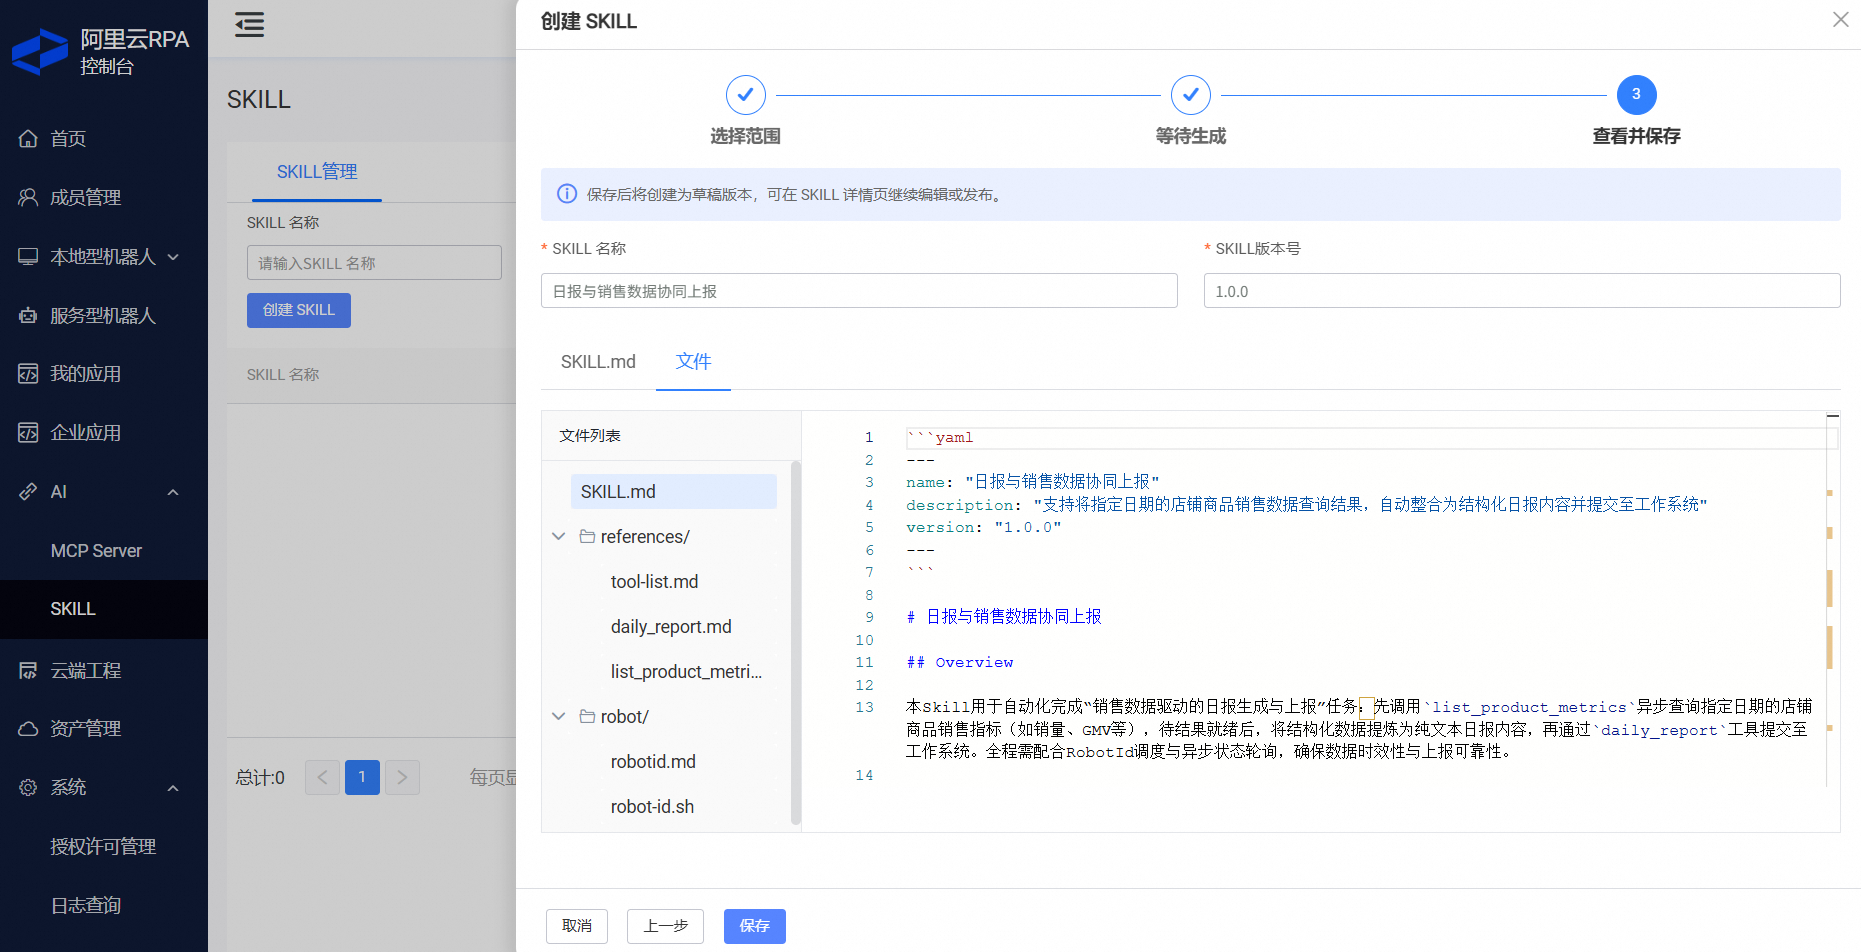This screenshot has width=1861, height=952.
Task: Click the version "1.0.0" editor line
Action: (x=983, y=527)
